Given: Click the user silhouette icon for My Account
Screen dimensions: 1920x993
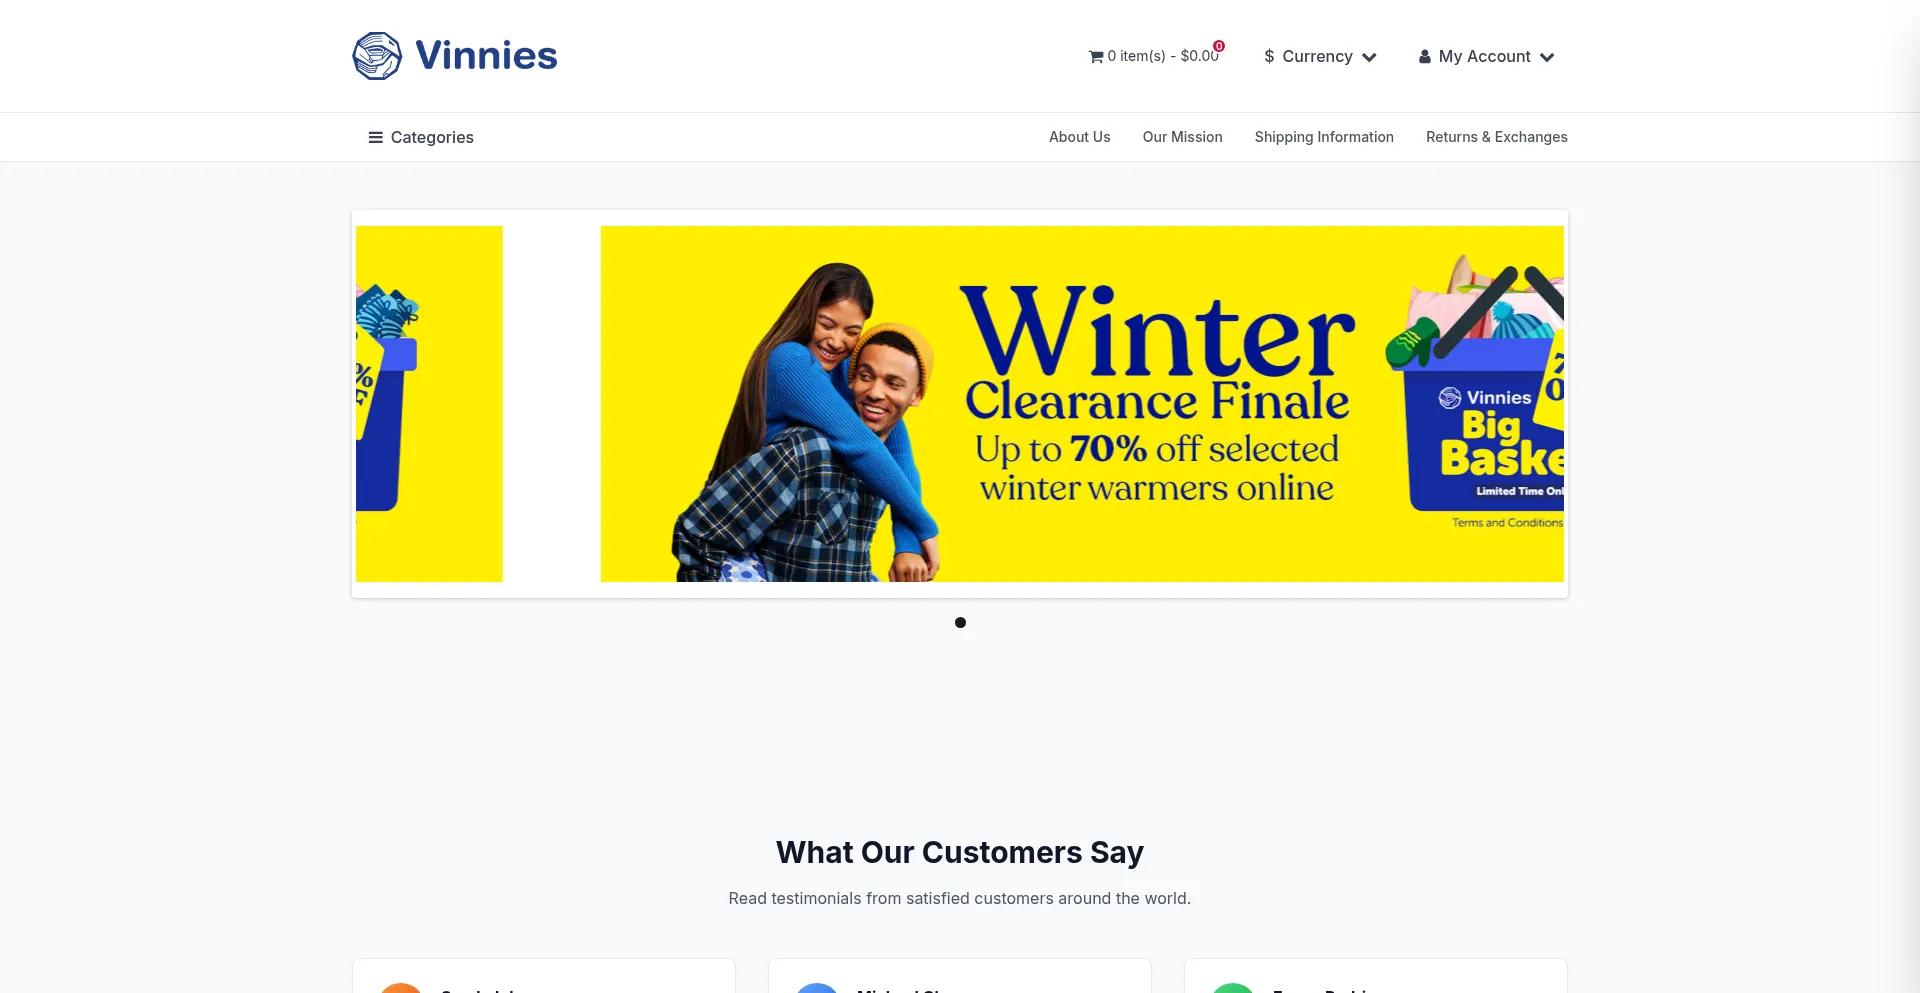Looking at the screenshot, I should click(1425, 57).
